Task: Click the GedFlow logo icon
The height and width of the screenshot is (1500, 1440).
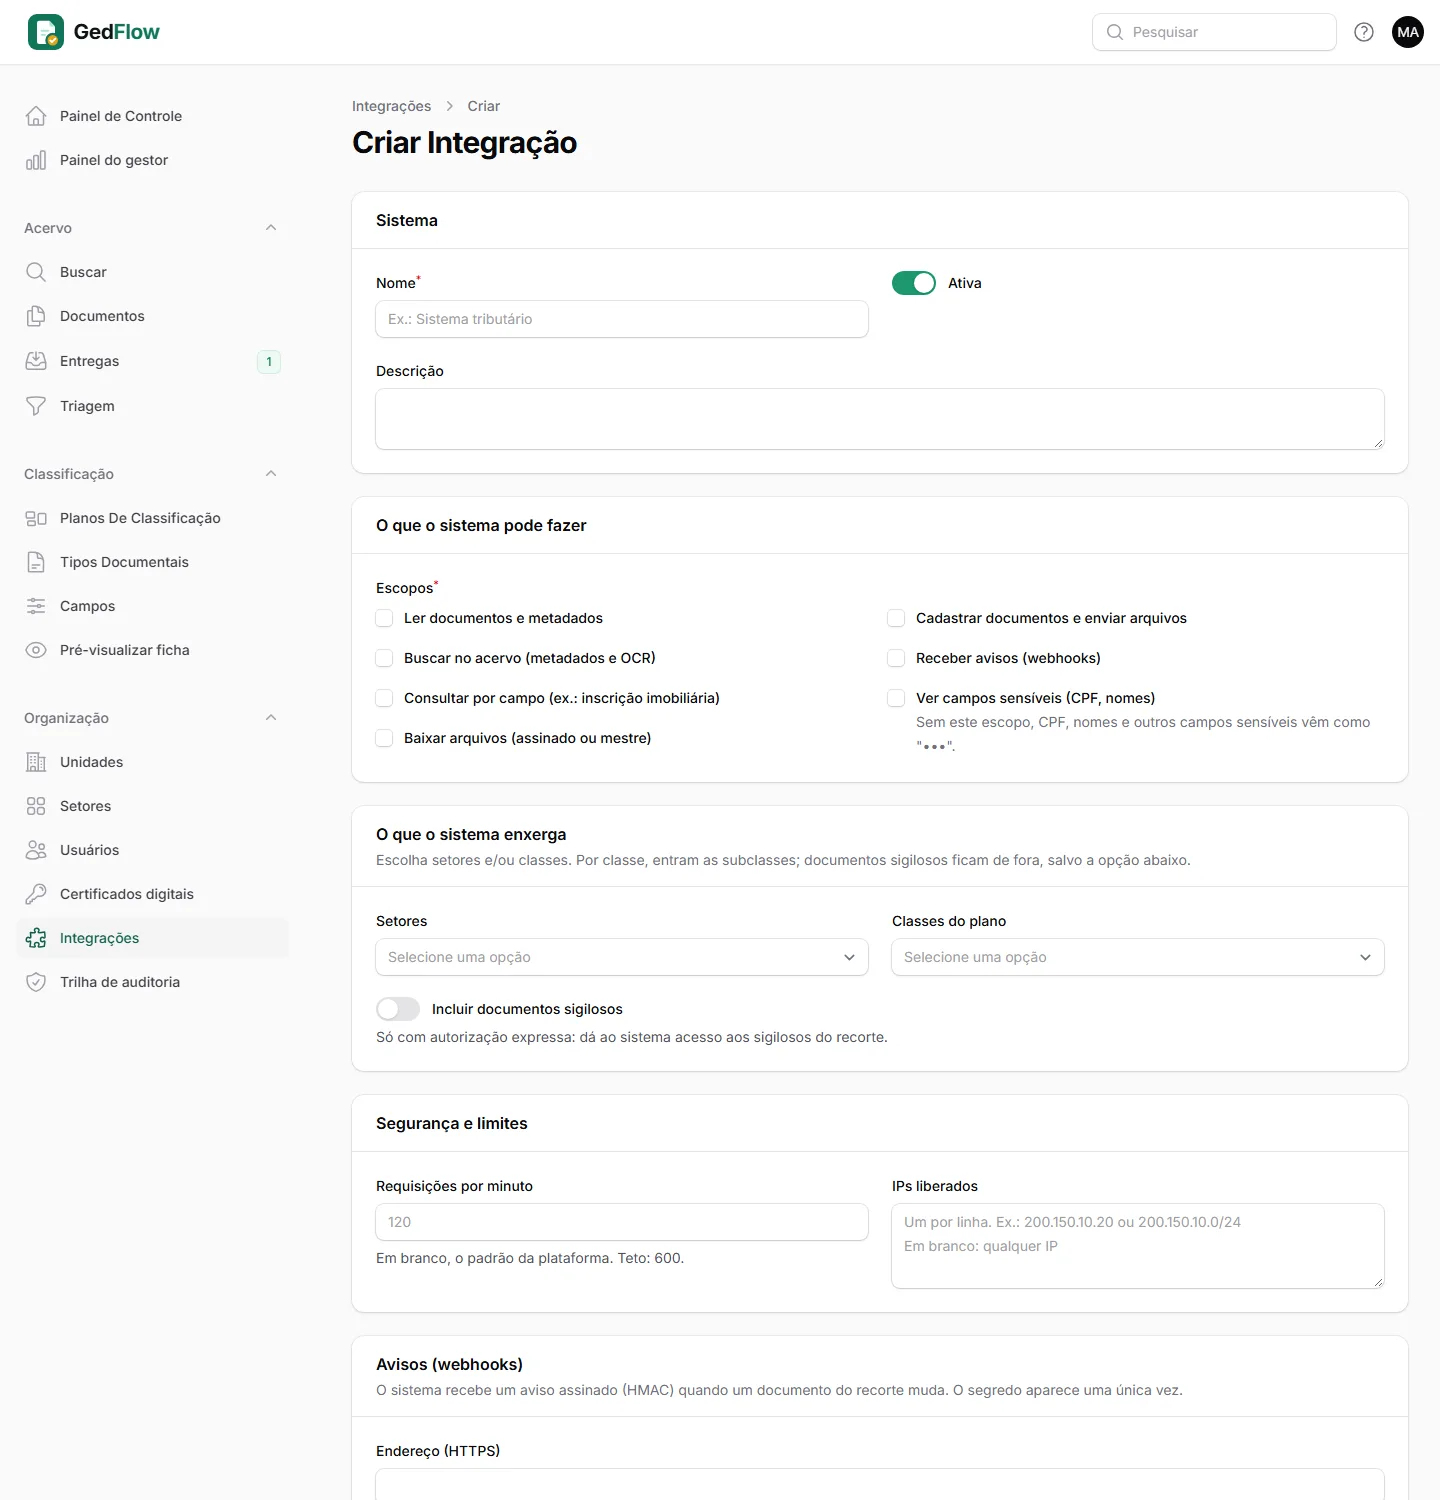Action: click(x=46, y=32)
